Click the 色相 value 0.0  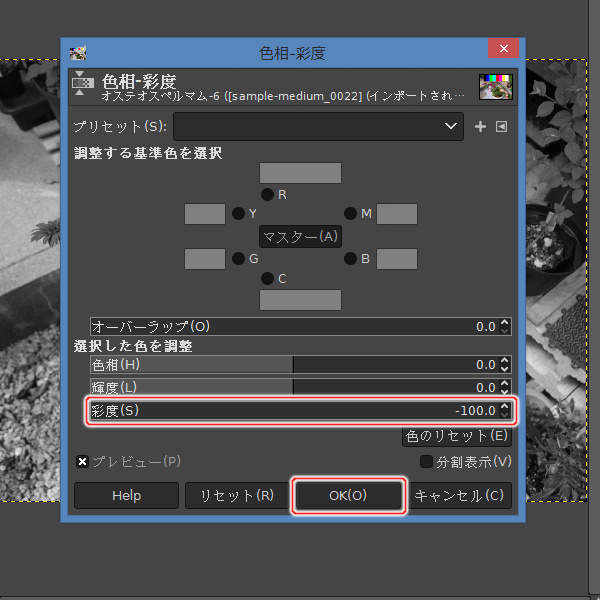pos(486,365)
